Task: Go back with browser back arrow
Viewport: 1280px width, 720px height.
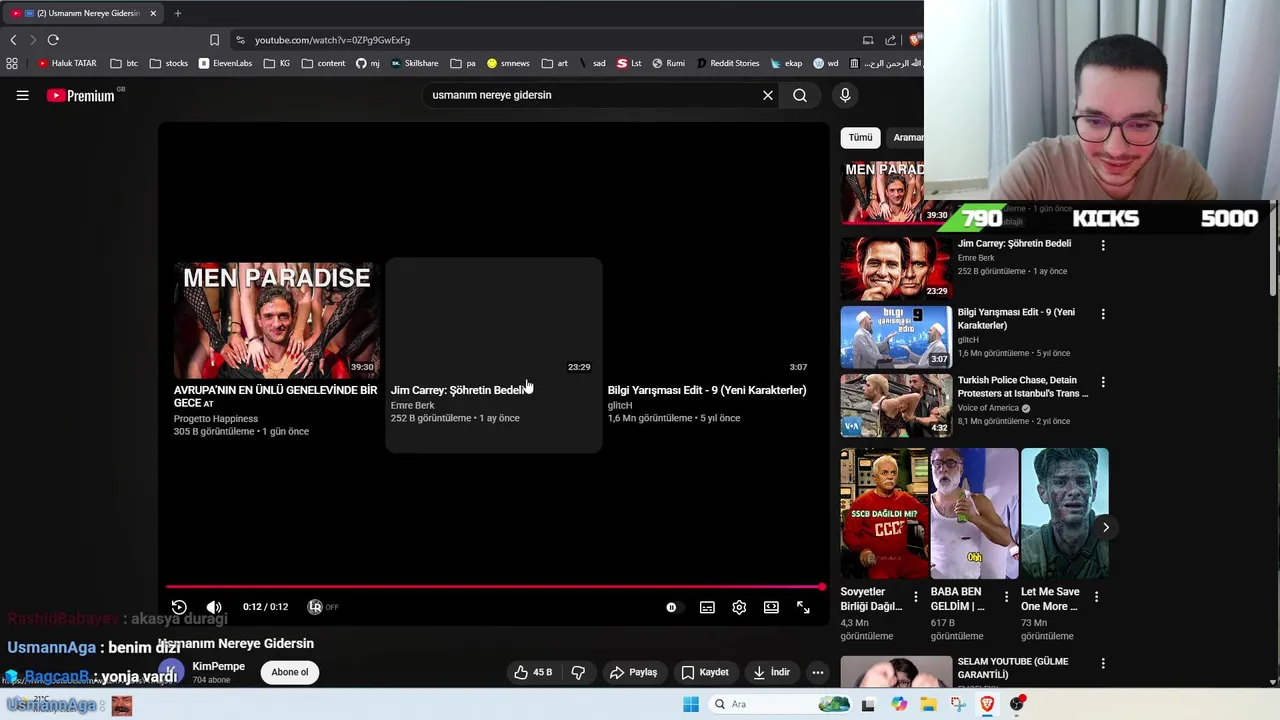Action: click(13, 40)
